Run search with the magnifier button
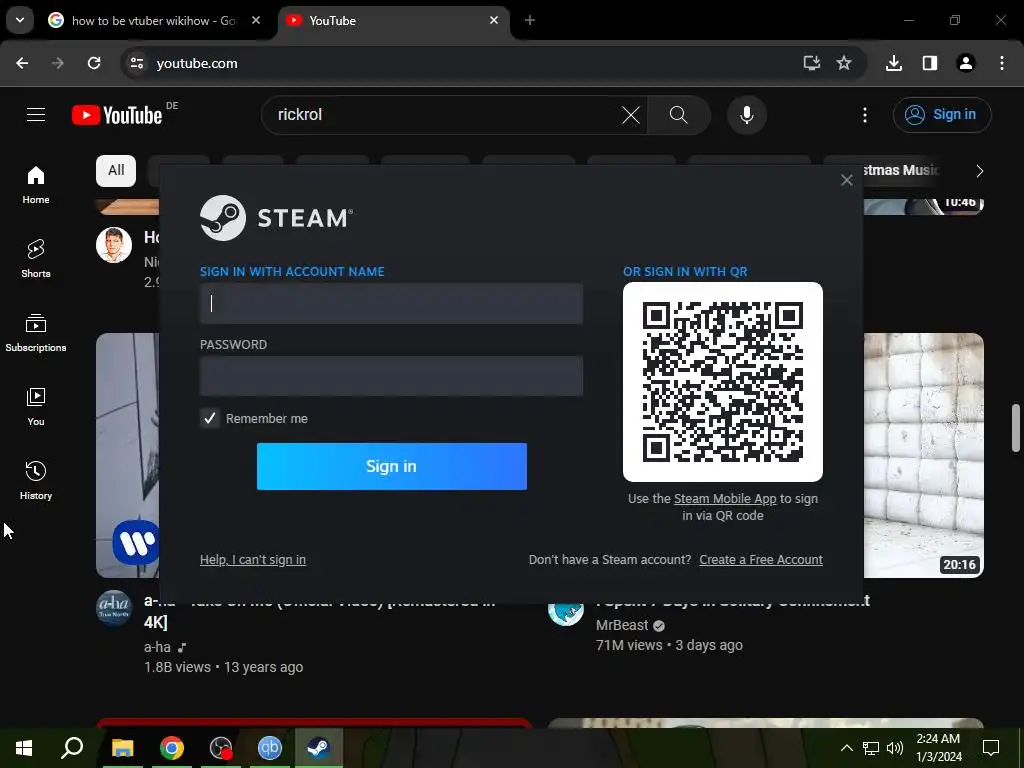 click(x=679, y=115)
